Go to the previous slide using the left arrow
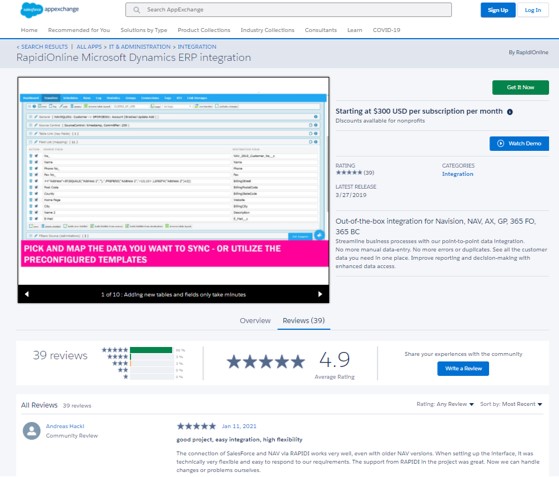The width and height of the screenshot is (559, 477). (27, 294)
